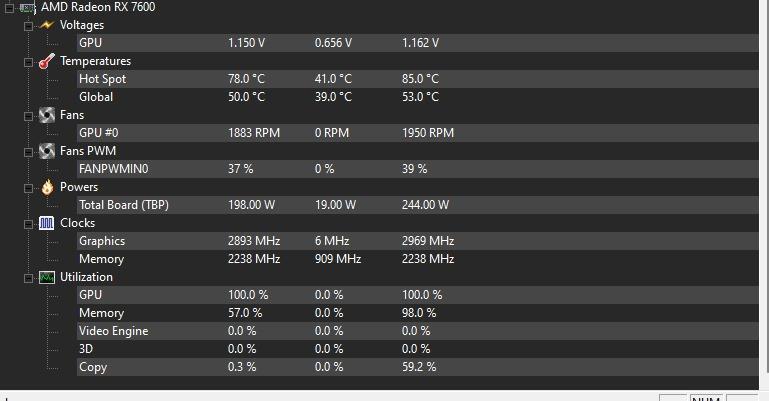
Task: Select the Hot Spot temperature row
Action: coord(417,79)
